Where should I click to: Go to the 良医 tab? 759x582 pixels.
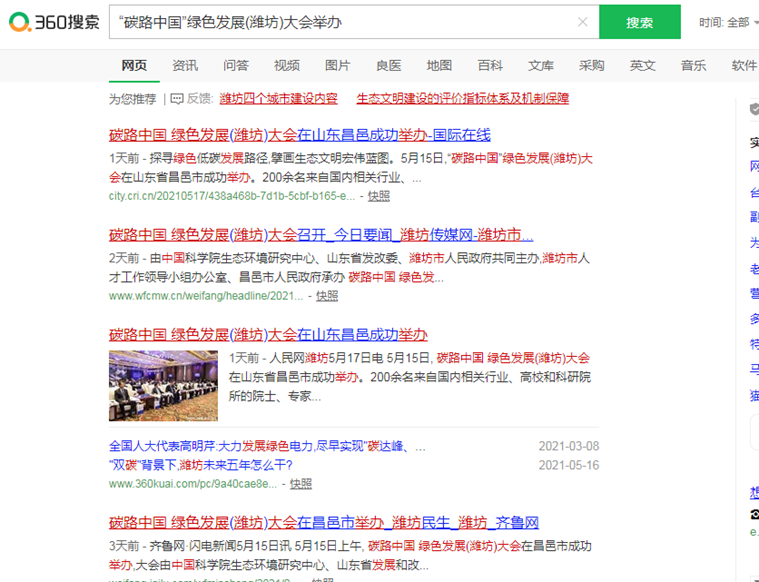(388, 65)
